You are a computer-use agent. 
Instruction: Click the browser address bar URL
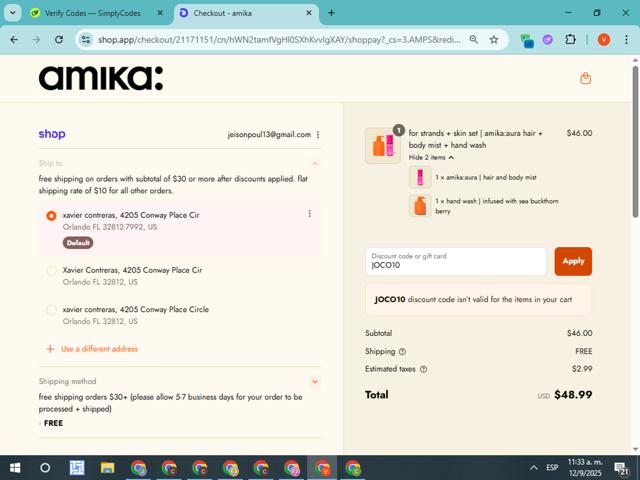pyautogui.click(x=279, y=40)
